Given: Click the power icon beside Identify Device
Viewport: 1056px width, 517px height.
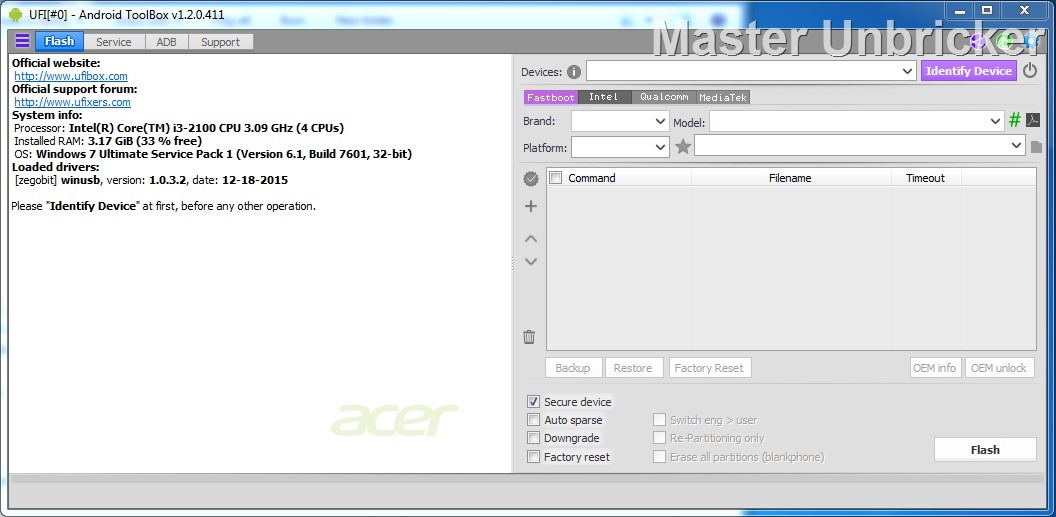Looking at the screenshot, I should (x=1030, y=71).
